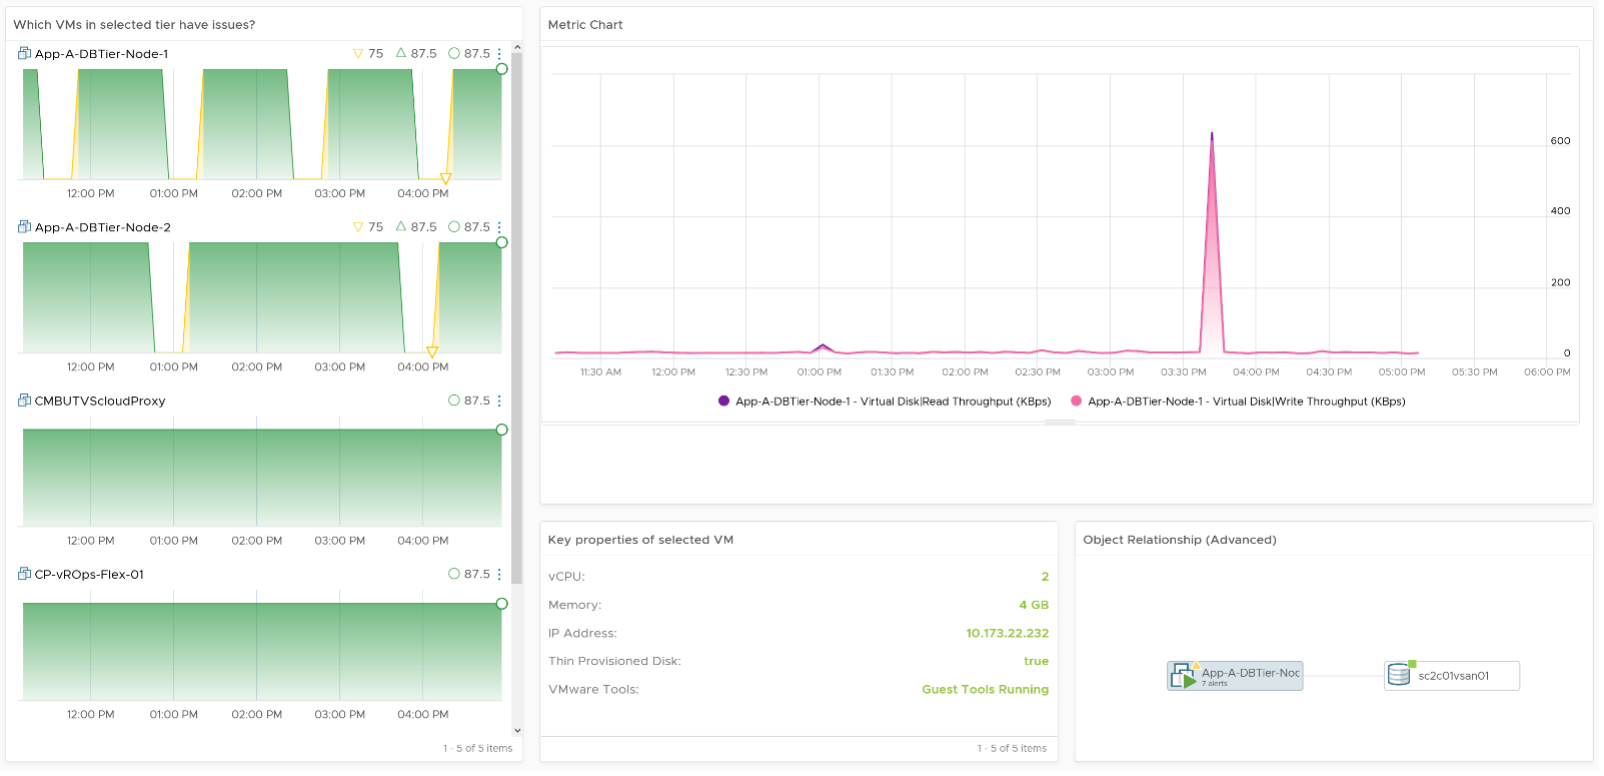The height and width of the screenshot is (776, 1604).
Task: Click the Object Relationship (Advanced) panel title
Action: [x=1180, y=540]
